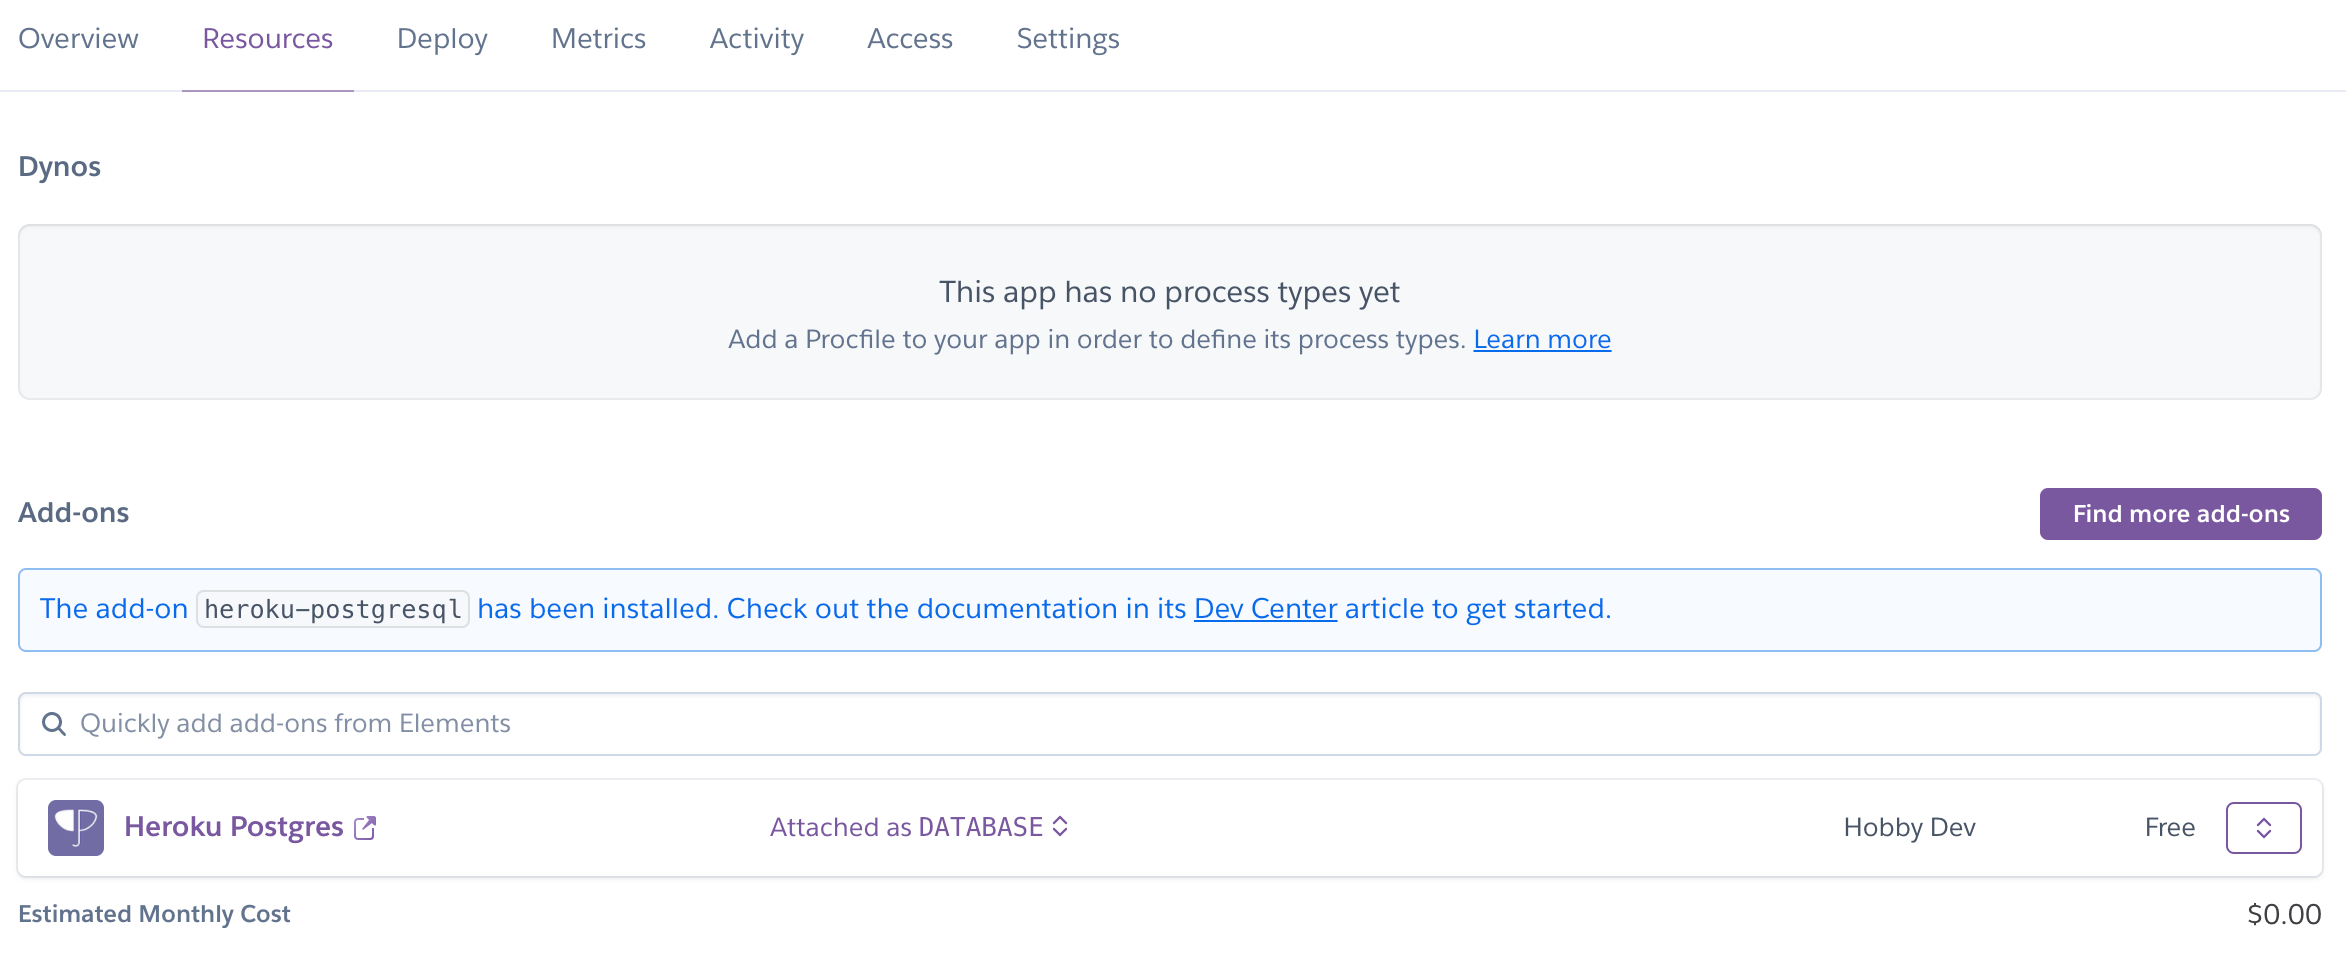Open the Settings tab
Screen dimensions: 2346x962
pos(1067,39)
